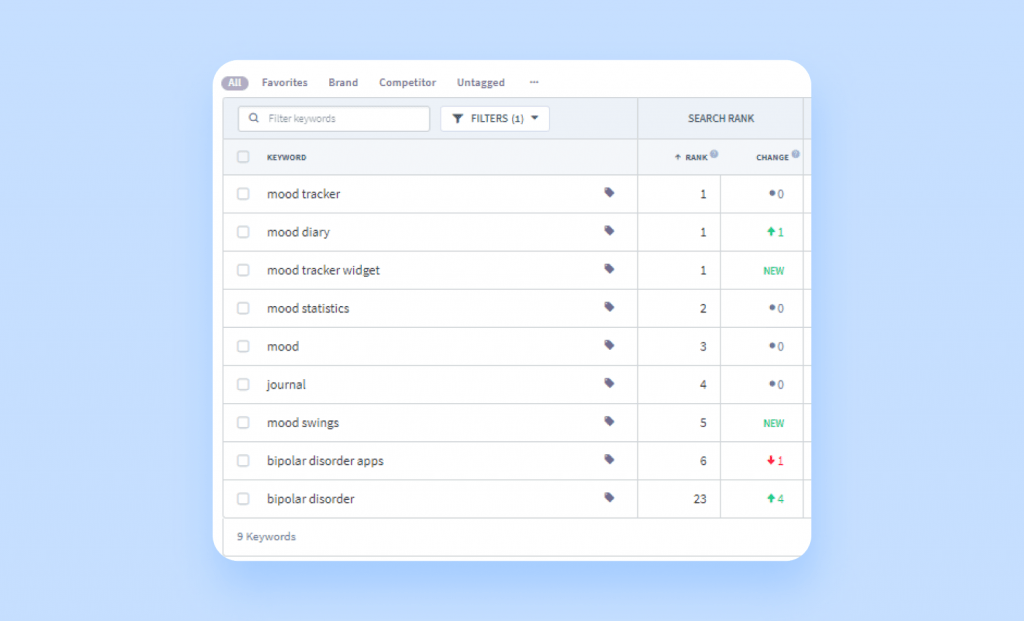Select the tag icon next to "mood swings"

click(610, 423)
